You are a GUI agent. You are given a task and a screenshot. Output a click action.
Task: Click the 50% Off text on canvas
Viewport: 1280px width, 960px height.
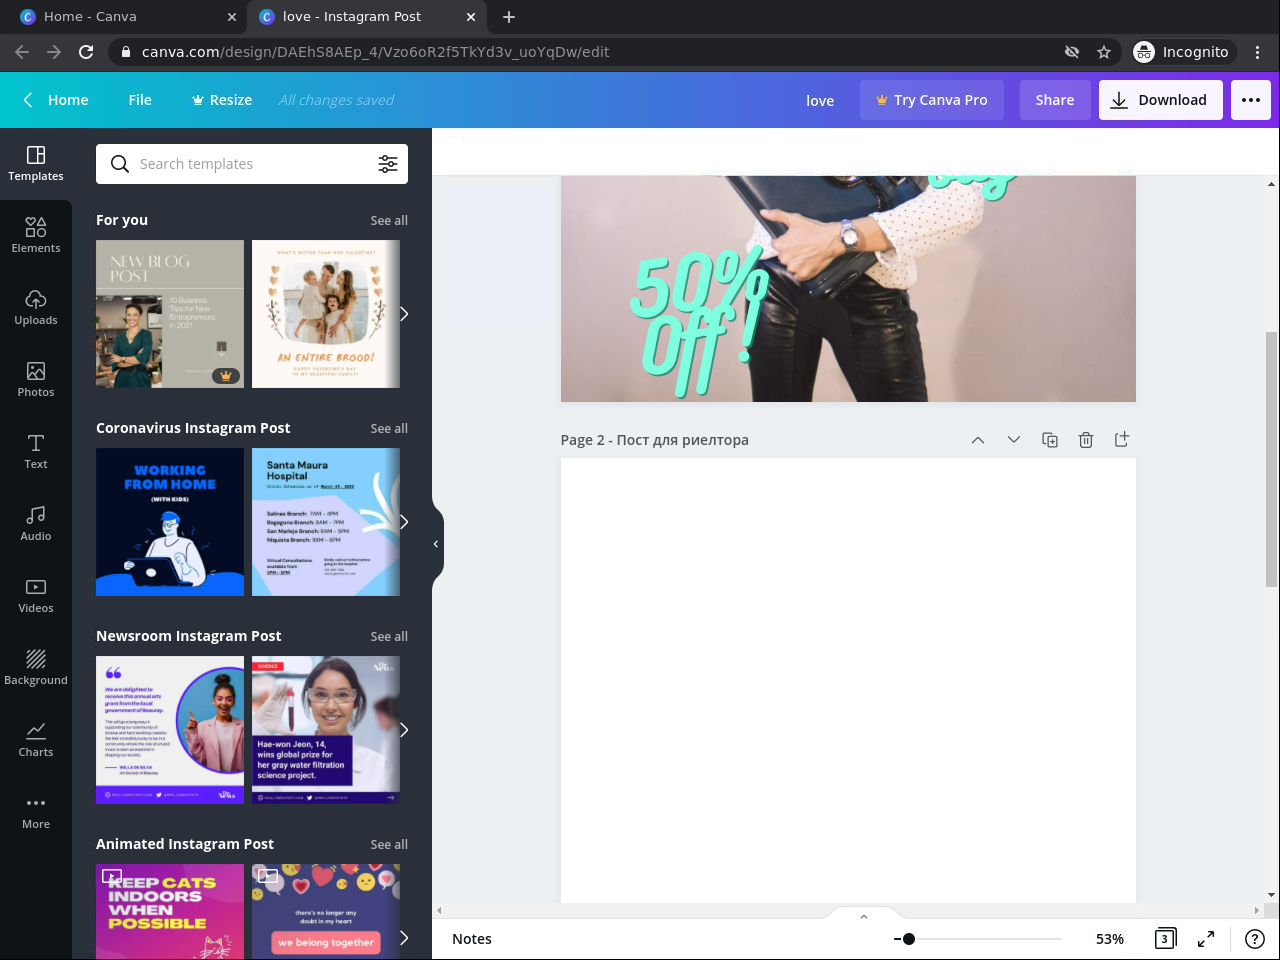[698, 320]
